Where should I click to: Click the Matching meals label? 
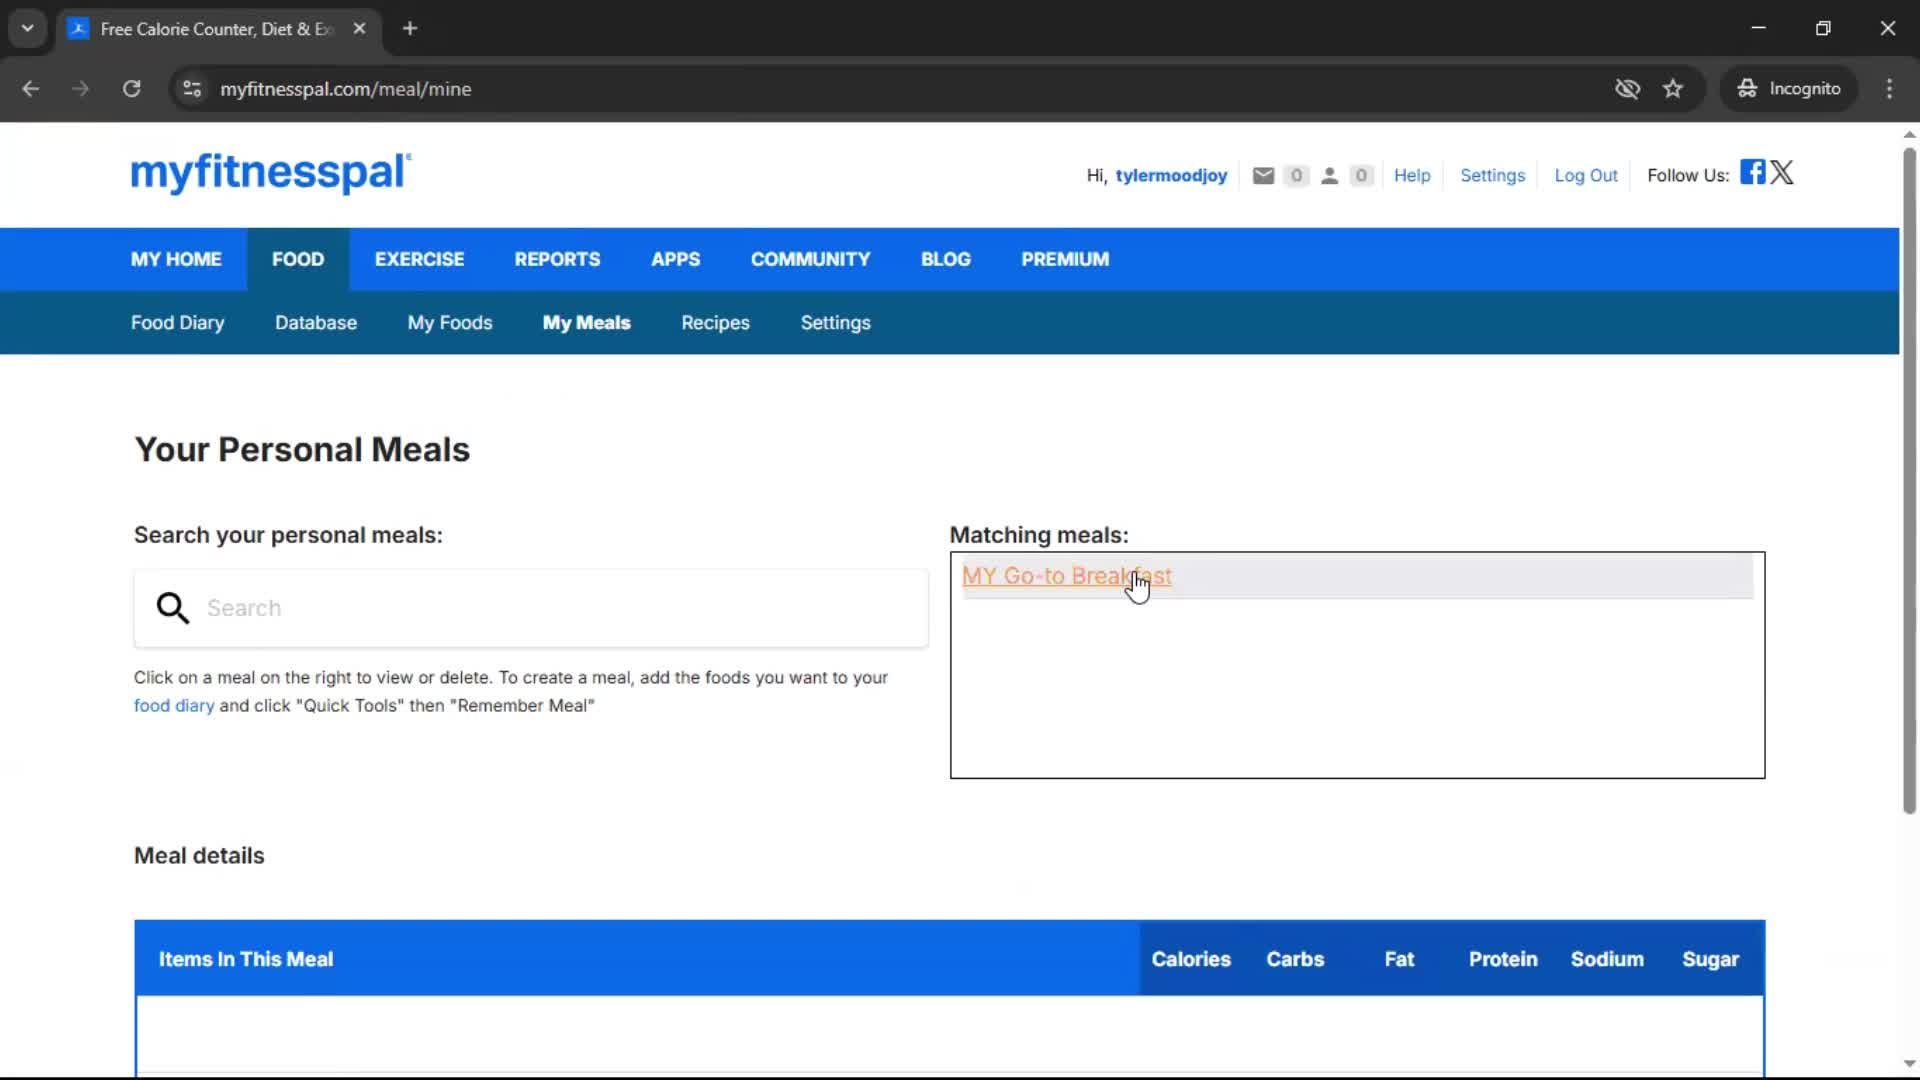(1039, 535)
